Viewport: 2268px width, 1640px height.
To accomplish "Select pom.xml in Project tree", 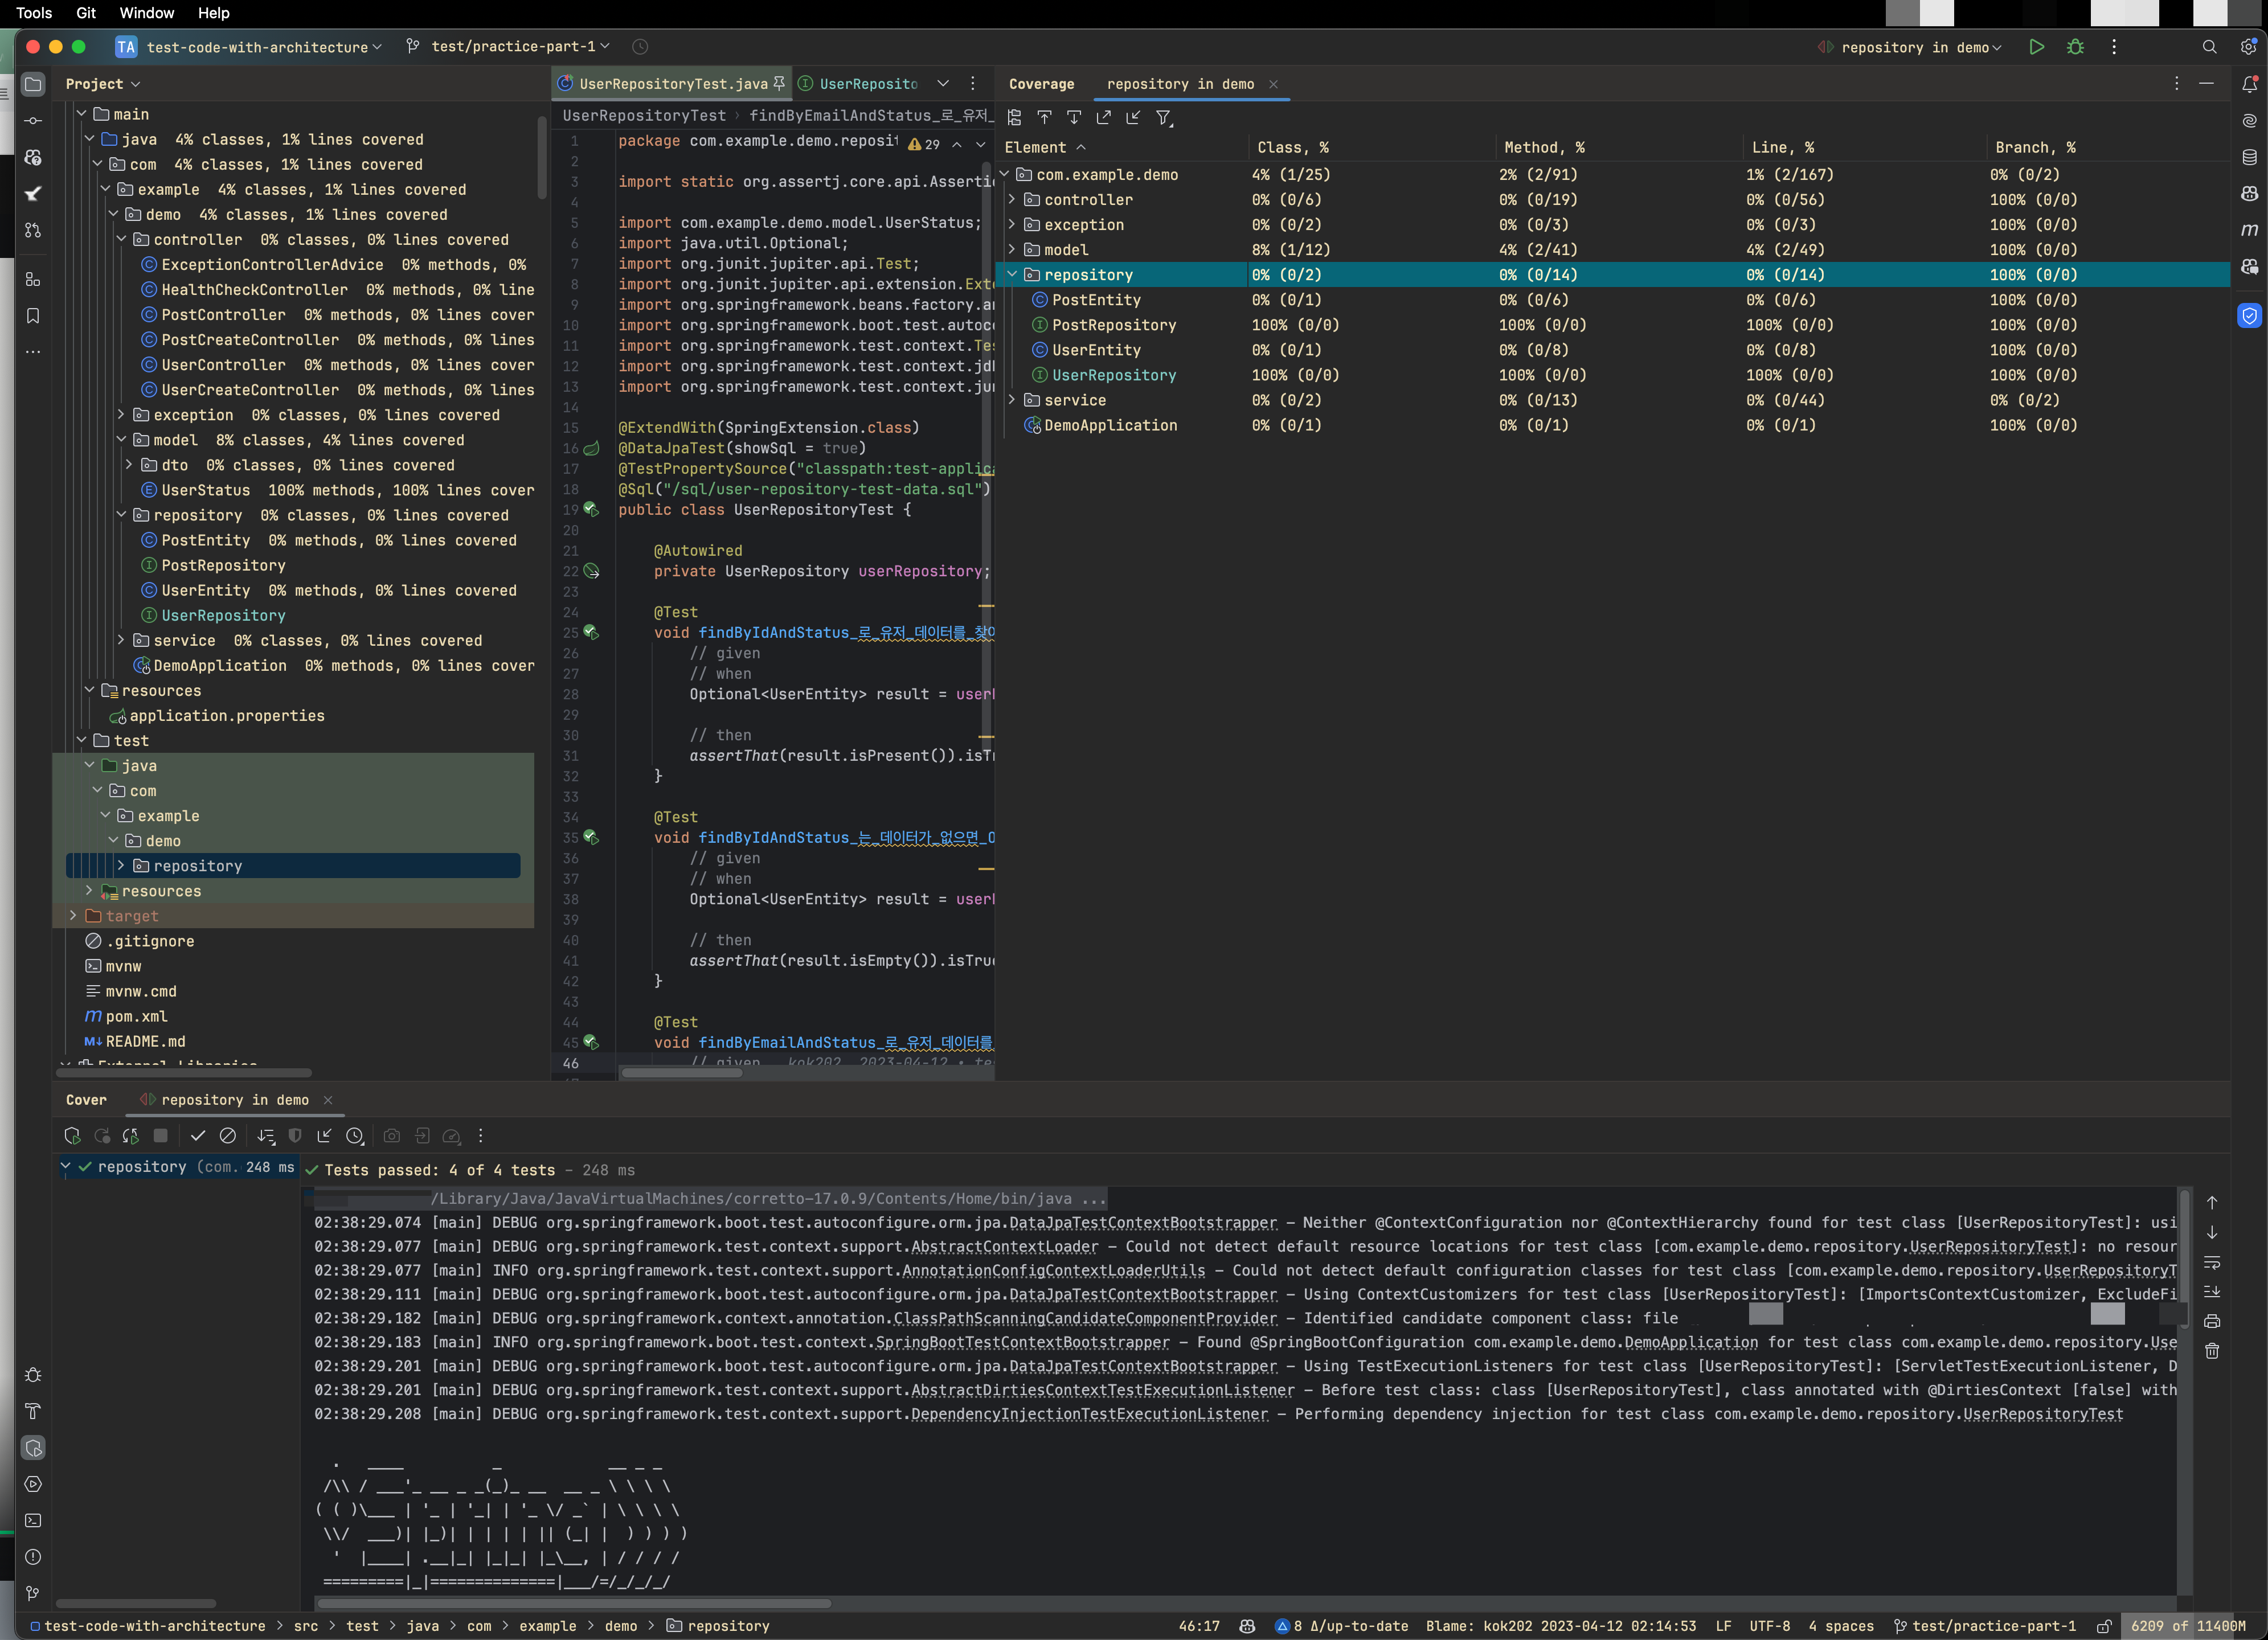I will (136, 1017).
